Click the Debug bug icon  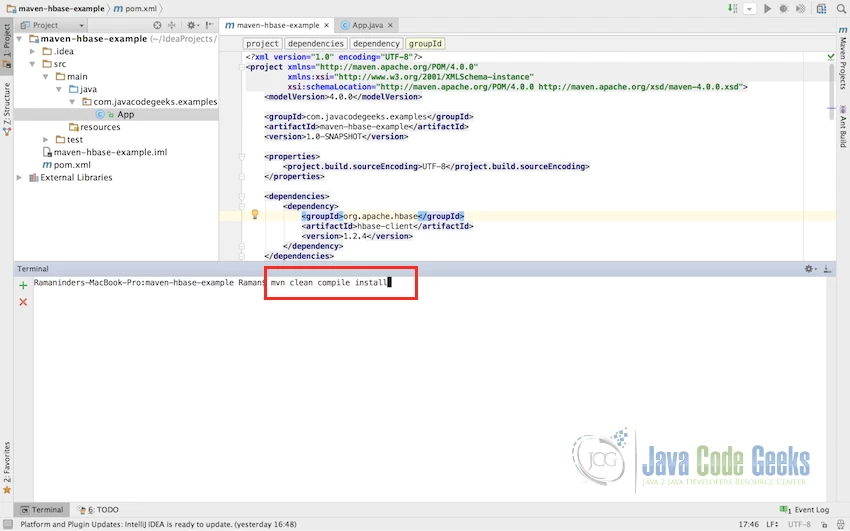[783, 9]
